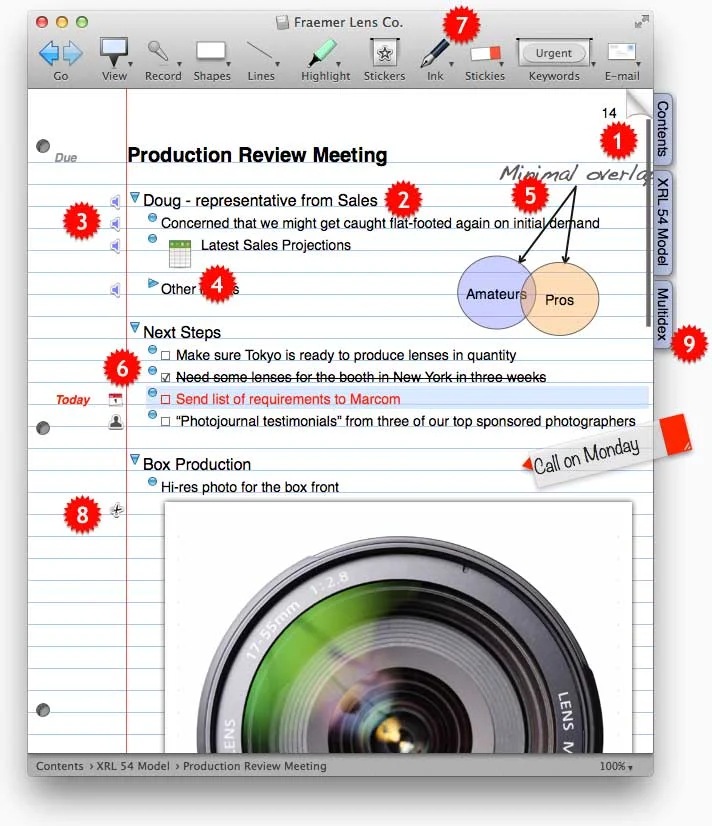The image size is (712, 826).
Task: Uncheck the Need some lenses checkbox
Action: [x=166, y=378]
